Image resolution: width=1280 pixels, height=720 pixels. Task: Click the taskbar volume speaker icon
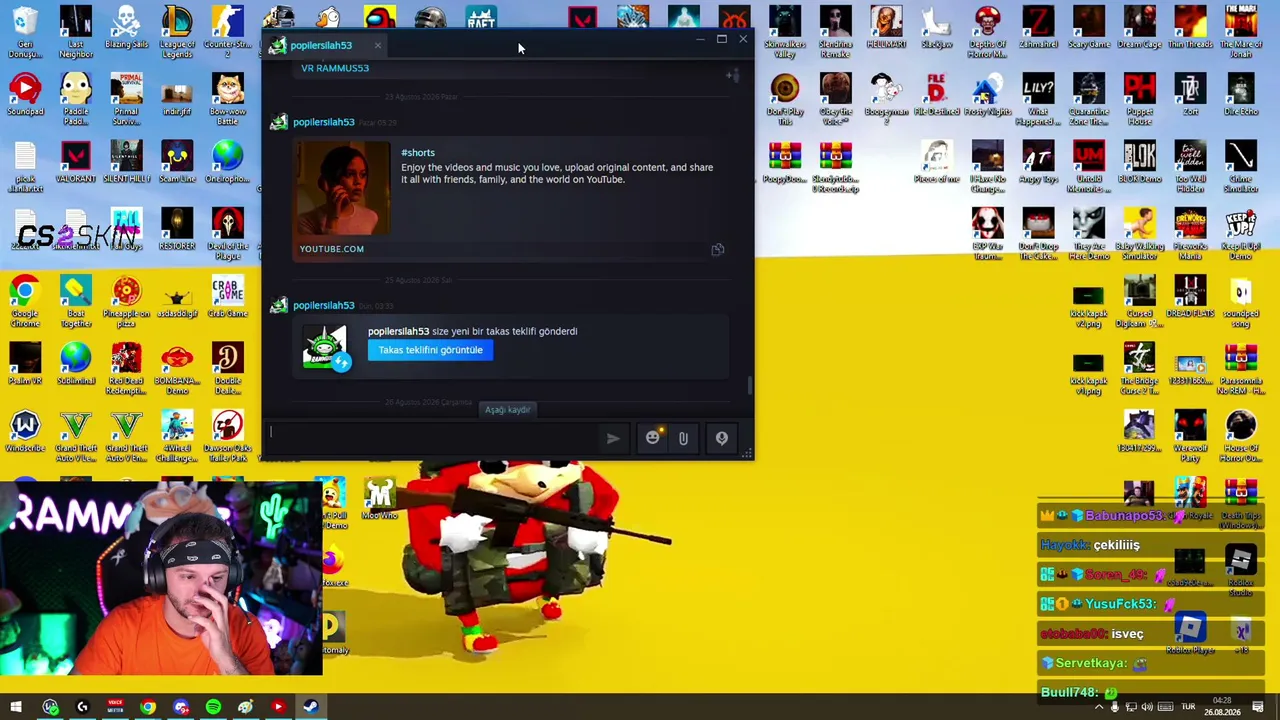click(1147, 707)
